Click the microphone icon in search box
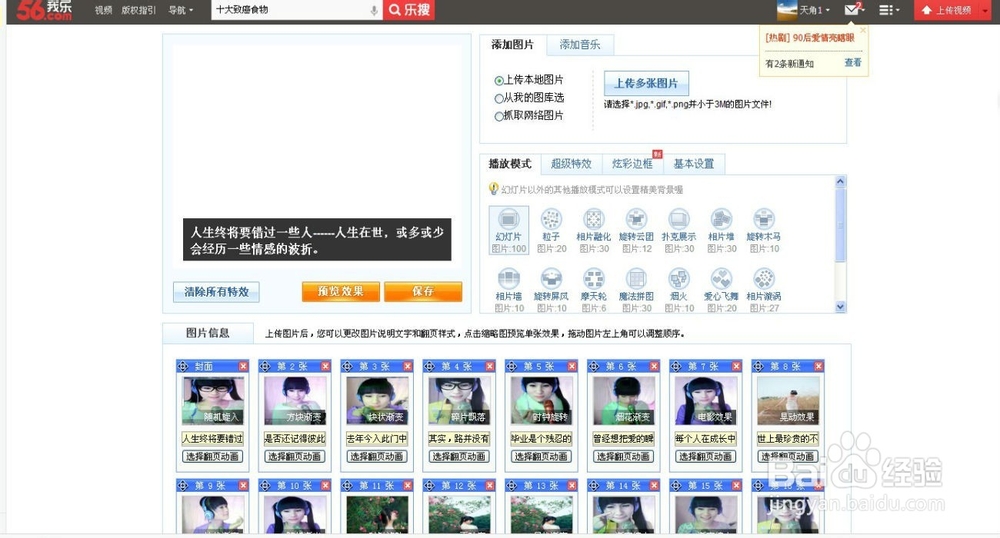Screen dimensions: 1000x538 (x=374, y=10)
